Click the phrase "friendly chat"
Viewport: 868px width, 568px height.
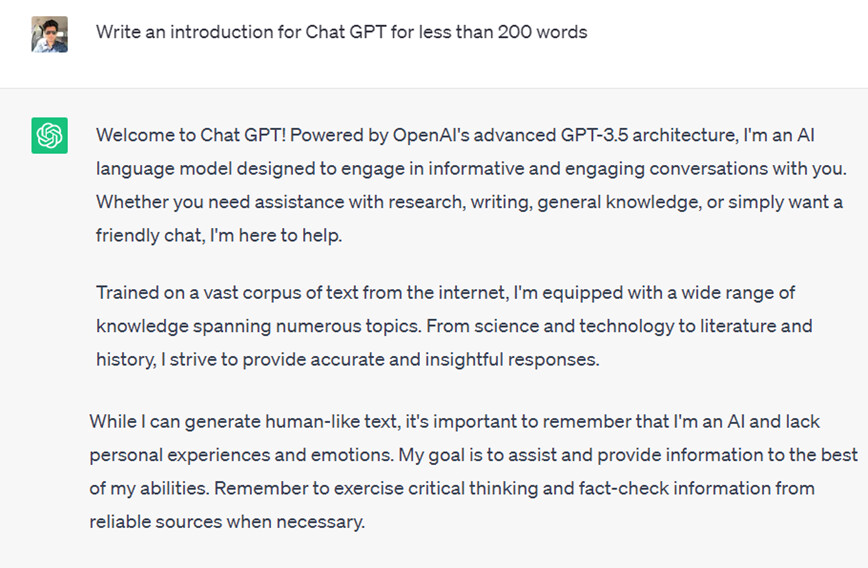pyautogui.click(x=146, y=236)
